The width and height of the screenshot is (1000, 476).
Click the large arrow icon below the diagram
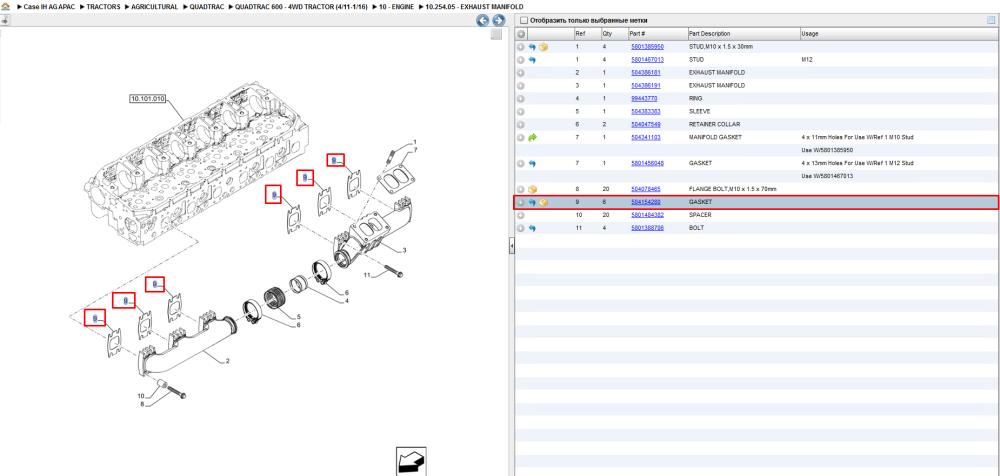pos(411,461)
